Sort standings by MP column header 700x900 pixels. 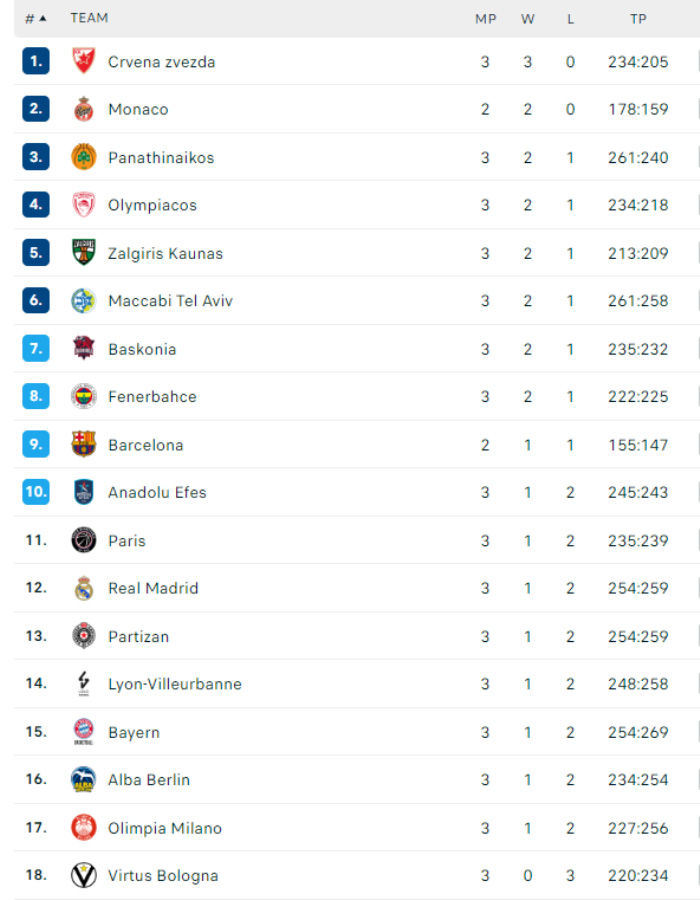coord(485,18)
